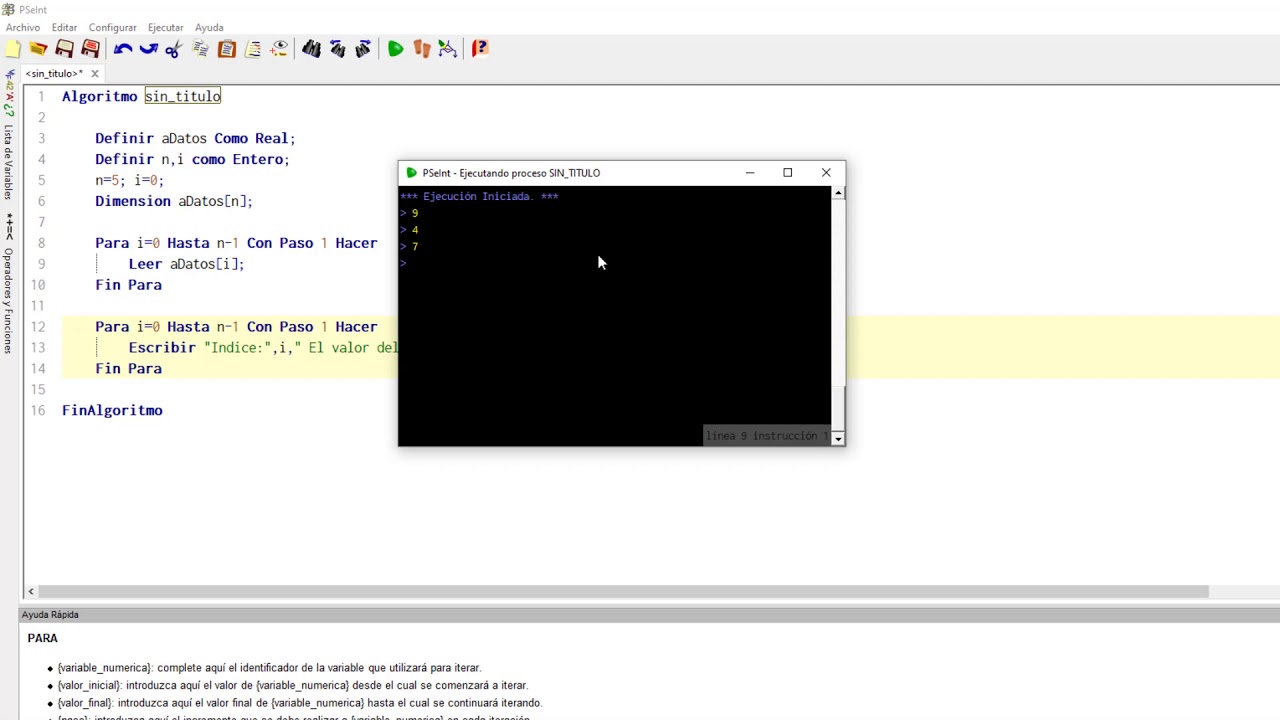Click the console input prompt line
Image resolution: width=1280 pixels, height=720 pixels.
pos(615,263)
